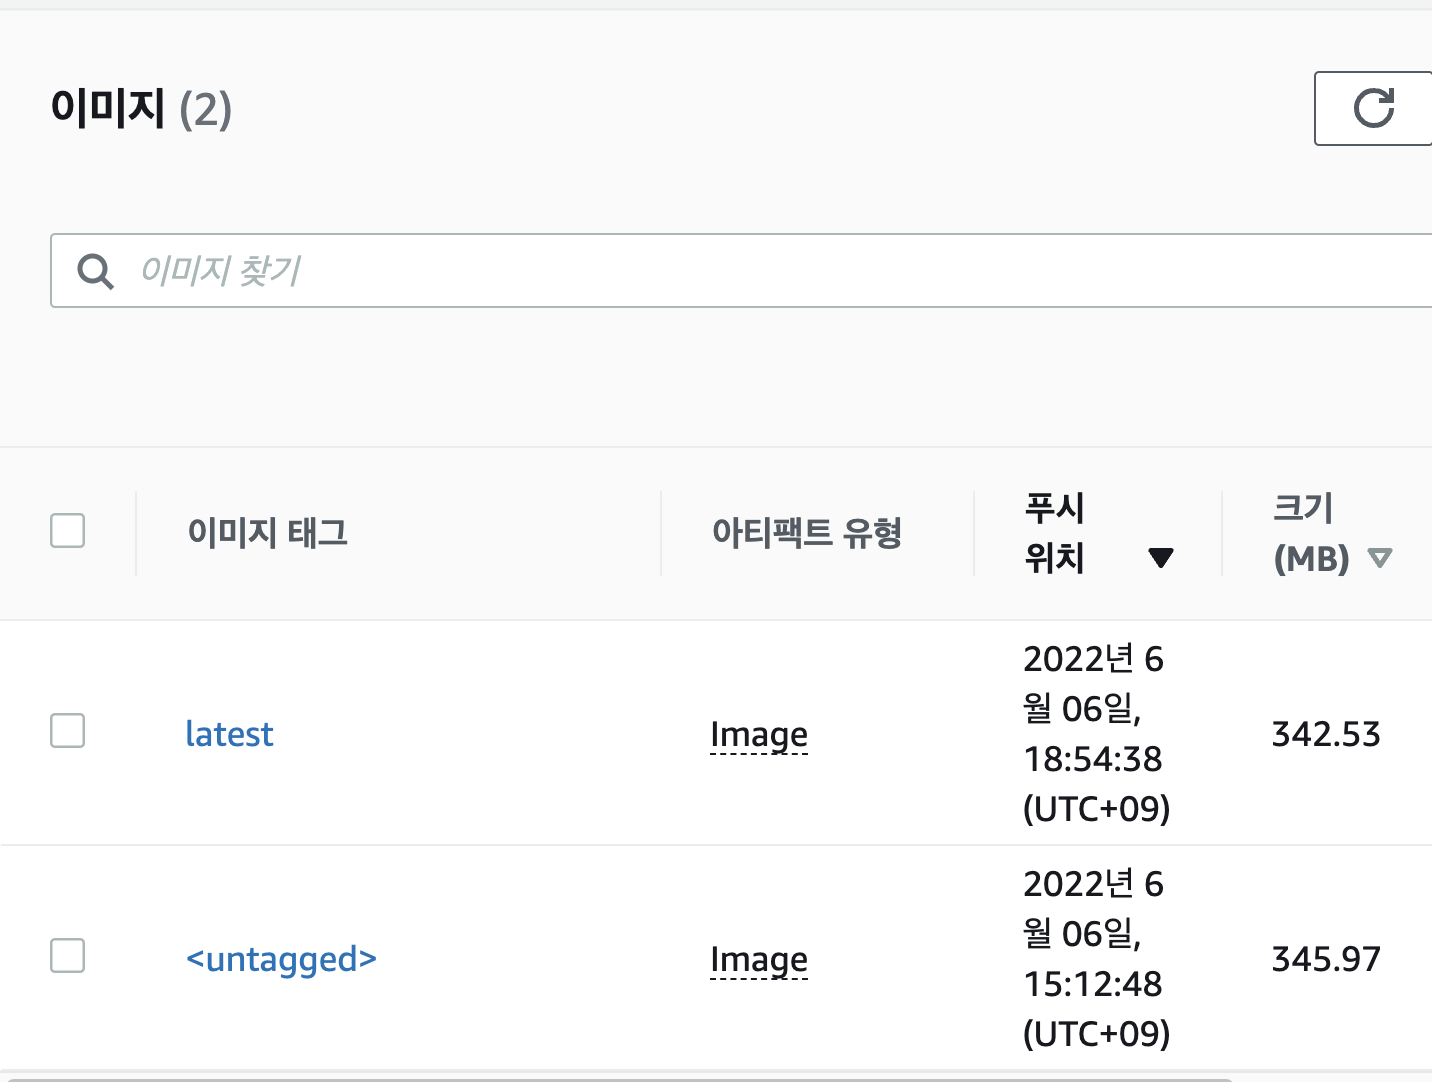This screenshot has height=1082, width=1432.
Task: Click the 푸시 위치 column header text
Action: coord(1055,533)
